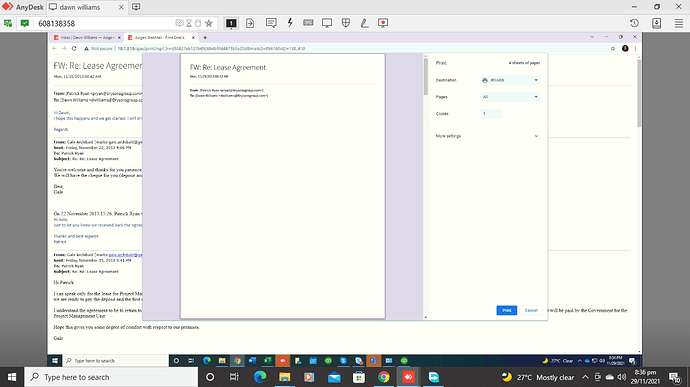Open the AnyDesk display settings monitor icon
The height and width of the screenshot is (387, 690).
[327, 23]
